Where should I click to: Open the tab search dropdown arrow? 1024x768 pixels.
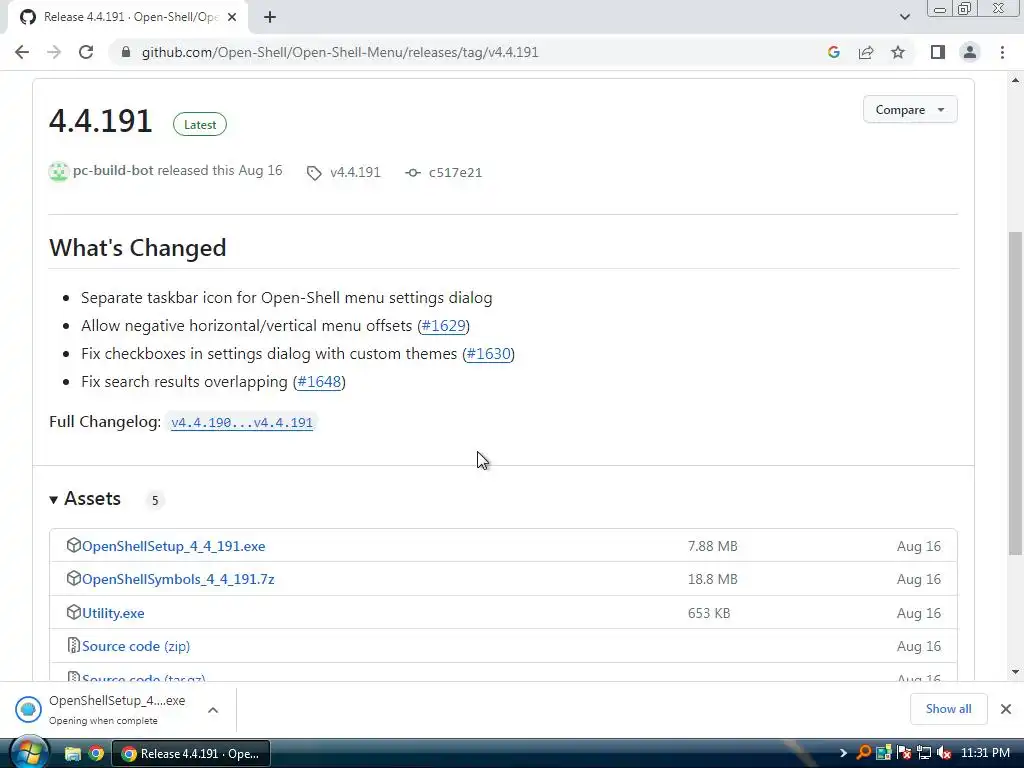(904, 17)
